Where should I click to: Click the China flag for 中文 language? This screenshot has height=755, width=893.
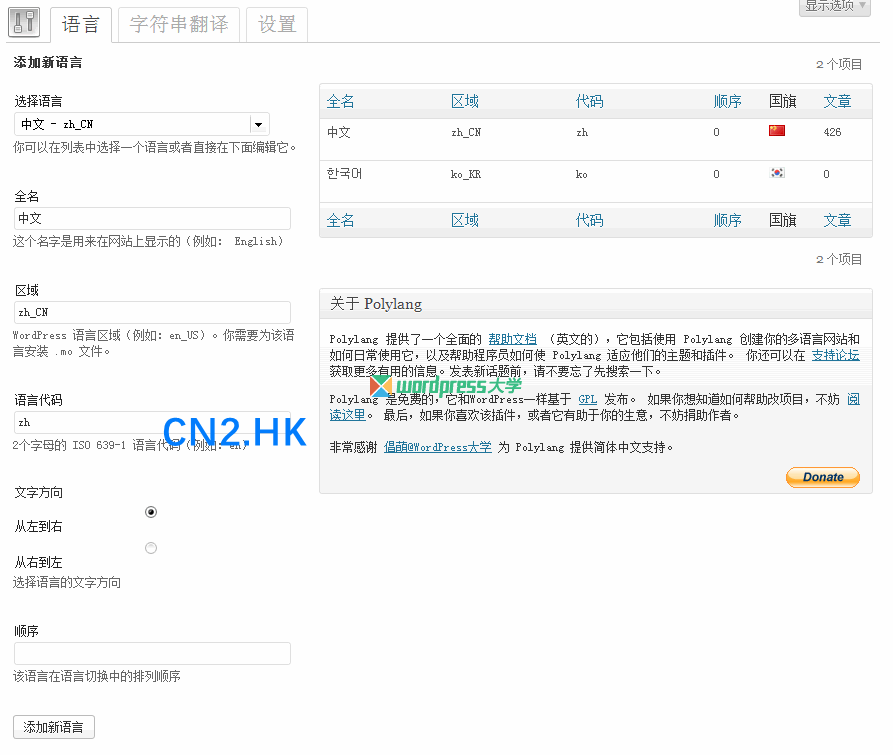(777, 129)
